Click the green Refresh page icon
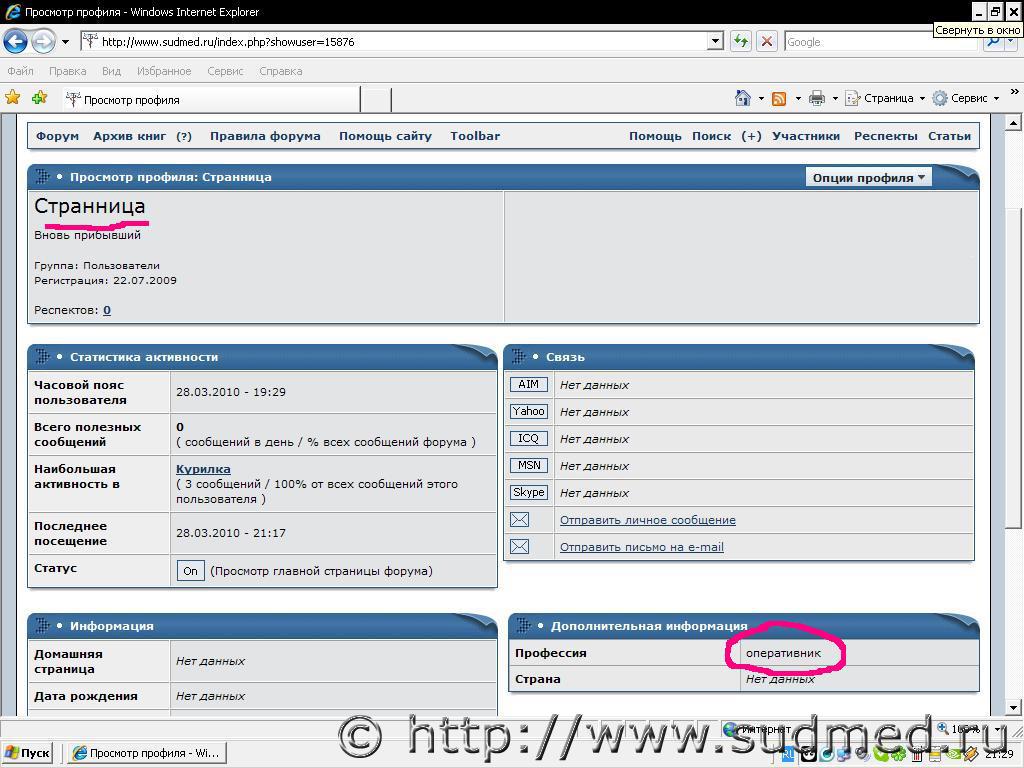The height and width of the screenshot is (768, 1024). pyautogui.click(x=741, y=41)
